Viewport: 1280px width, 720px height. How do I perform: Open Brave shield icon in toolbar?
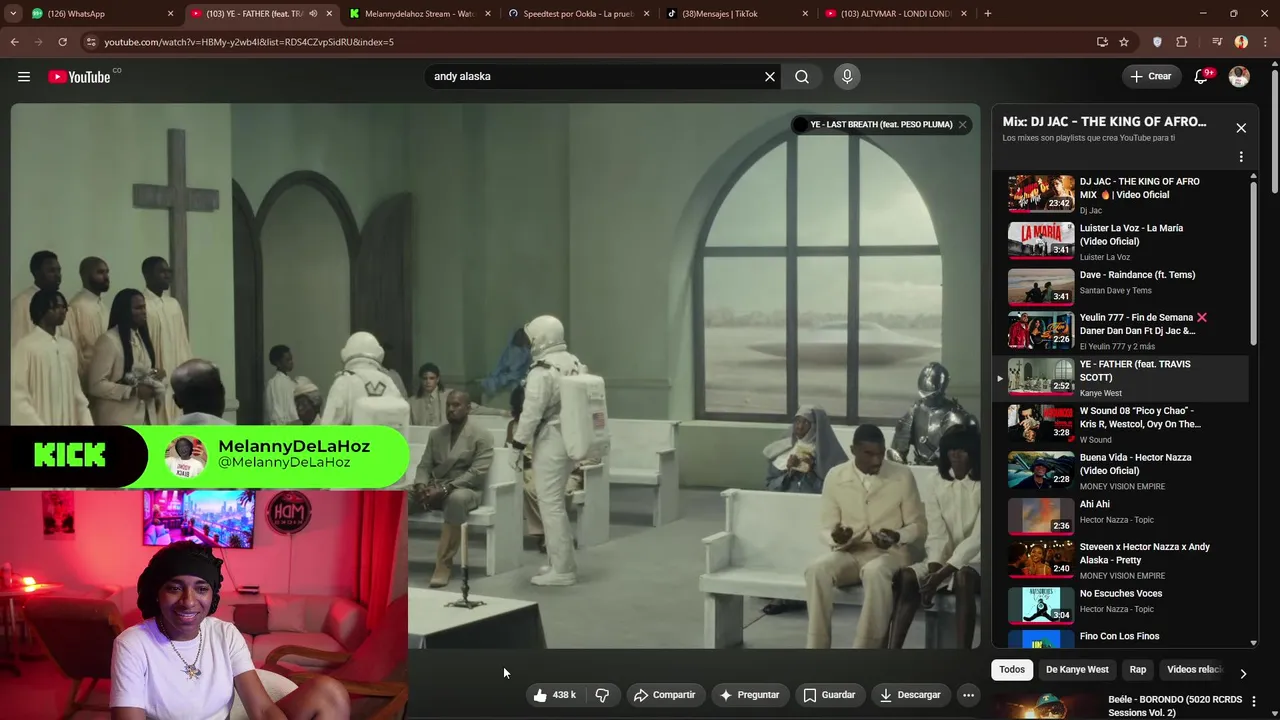[x=1157, y=42]
